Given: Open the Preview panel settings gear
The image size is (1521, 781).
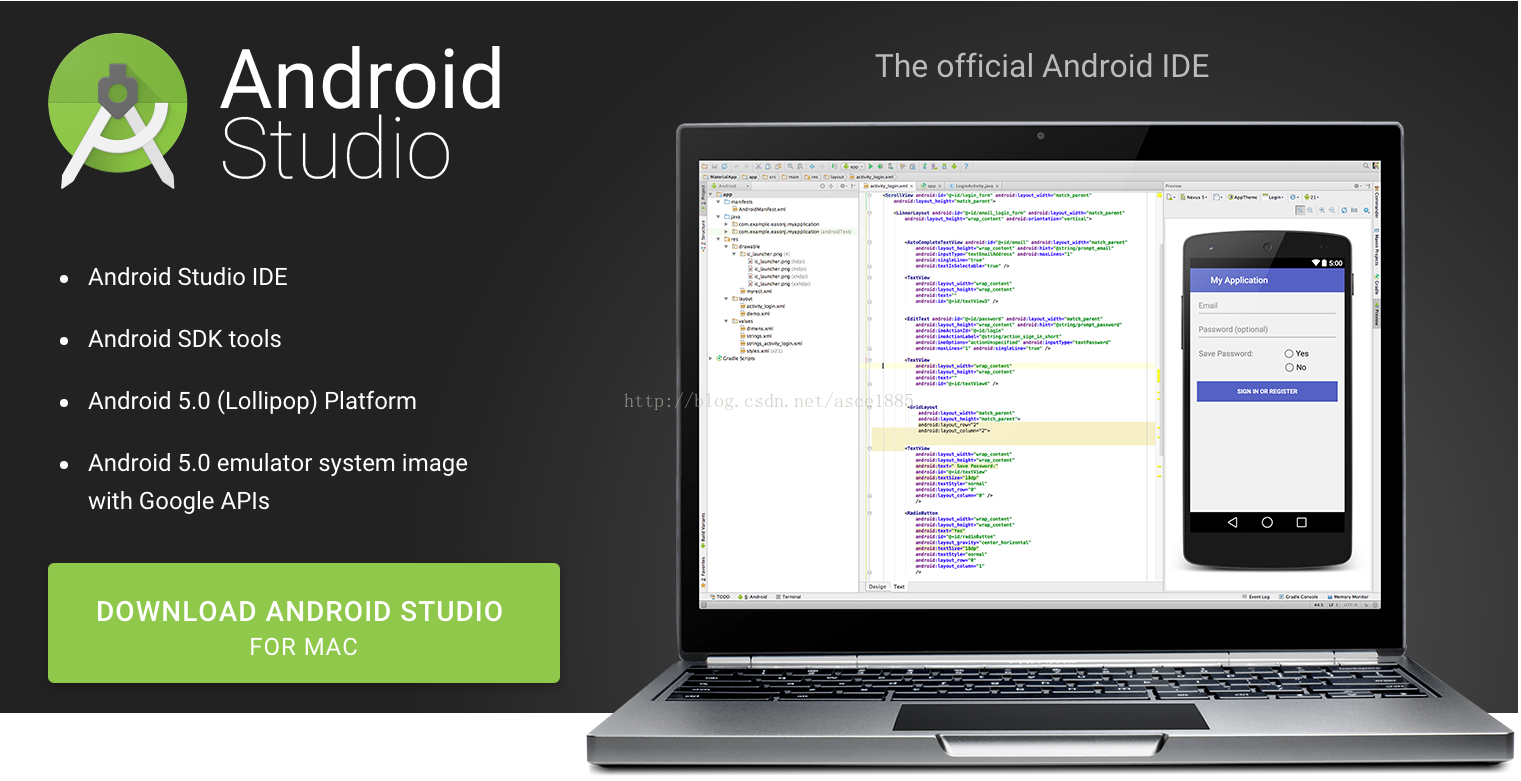Looking at the screenshot, I should [1357, 186].
